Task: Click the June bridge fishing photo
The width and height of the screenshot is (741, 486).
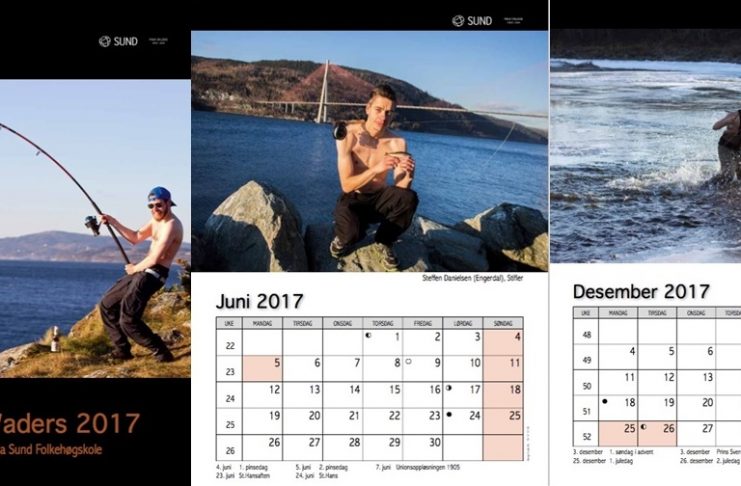Action: [x=370, y=151]
